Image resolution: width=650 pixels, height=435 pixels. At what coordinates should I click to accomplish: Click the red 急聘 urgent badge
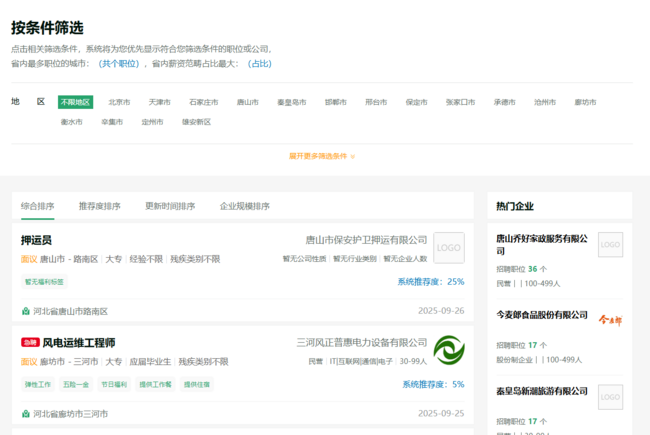coord(30,343)
